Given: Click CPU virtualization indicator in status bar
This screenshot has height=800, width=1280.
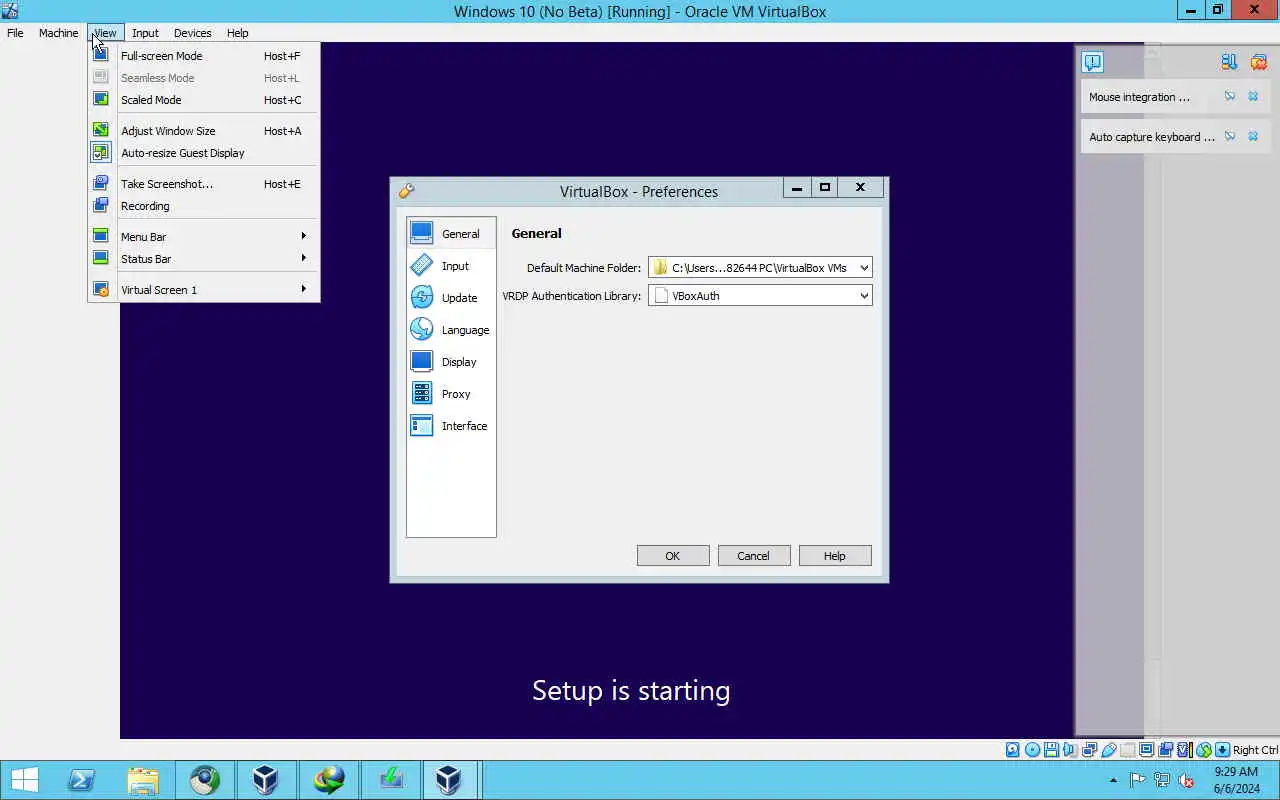Looking at the screenshot, I should (x=1184, y=750).
